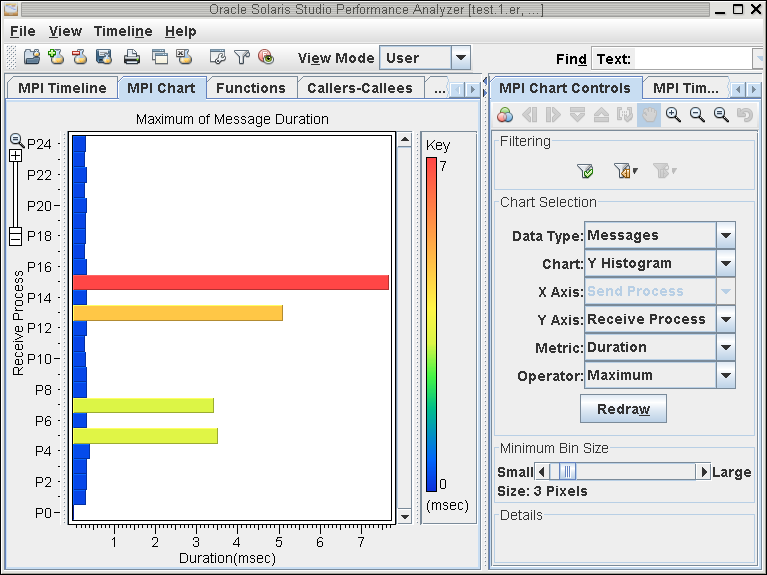Click the show/hide functions eye icon

266,57
